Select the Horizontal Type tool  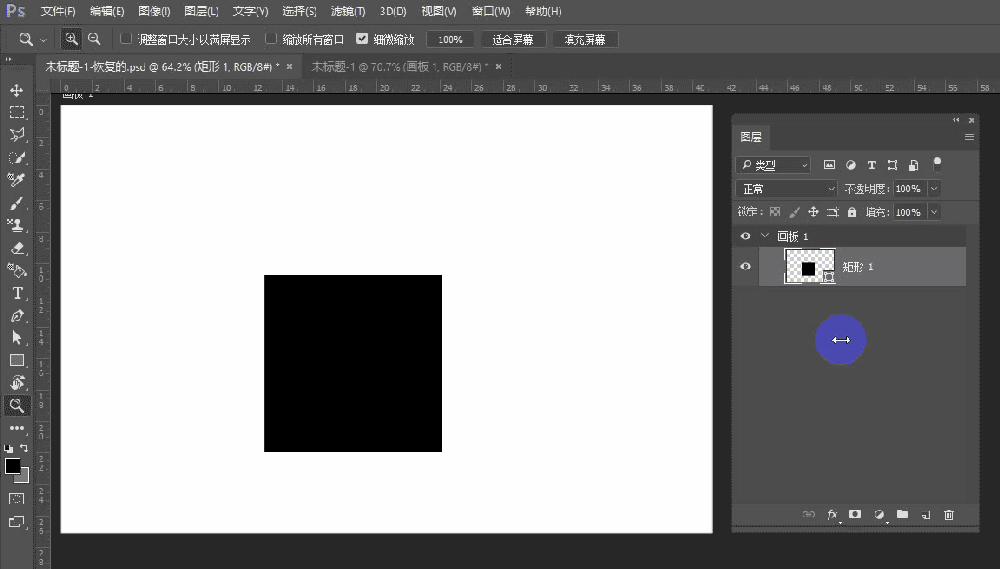pos(17,293)
